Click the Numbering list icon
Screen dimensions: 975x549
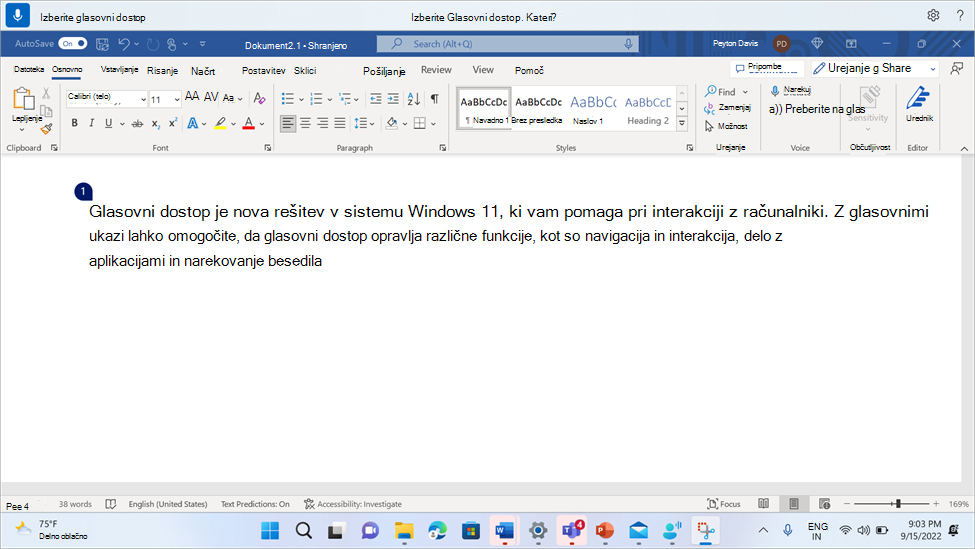click(x=316, y=99)
